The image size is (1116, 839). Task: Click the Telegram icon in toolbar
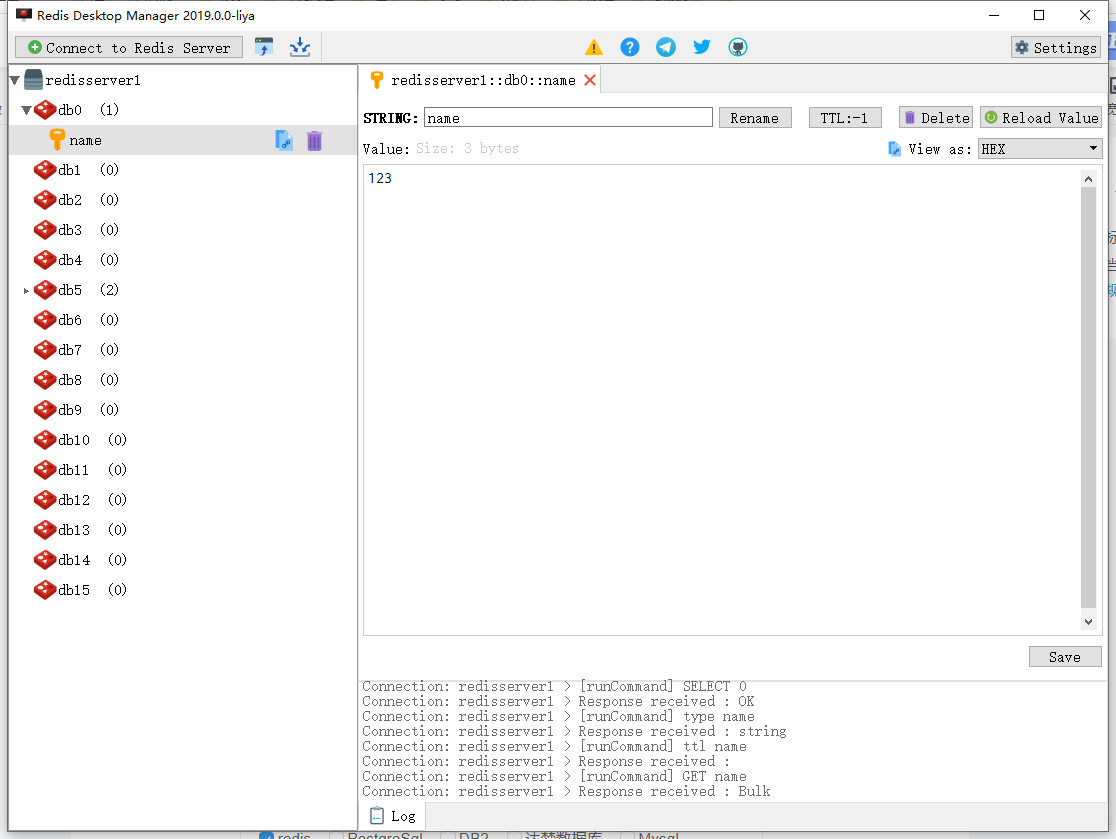coord(666,46)
